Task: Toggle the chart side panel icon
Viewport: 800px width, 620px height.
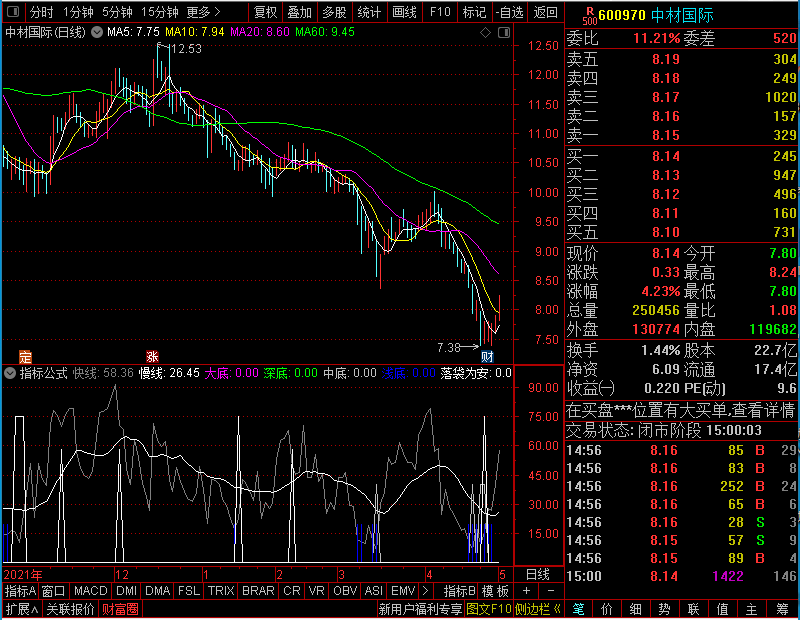Action: click(504, 33)
